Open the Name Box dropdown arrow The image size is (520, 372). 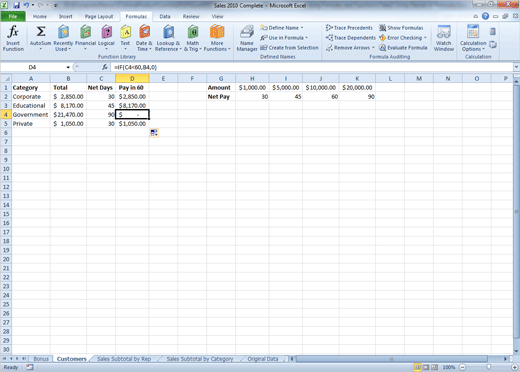point(68,67)
